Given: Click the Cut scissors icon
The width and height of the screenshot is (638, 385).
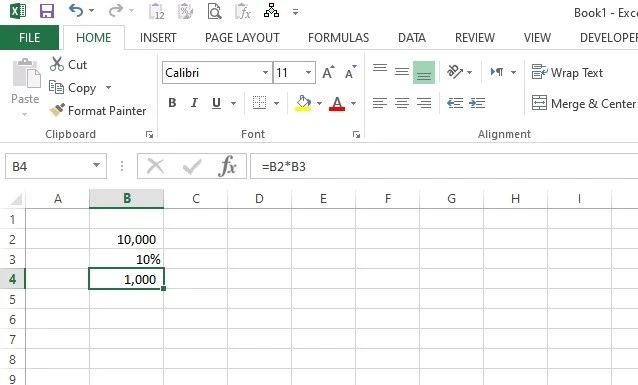Looking at the screenshot, I should point(57,64).
